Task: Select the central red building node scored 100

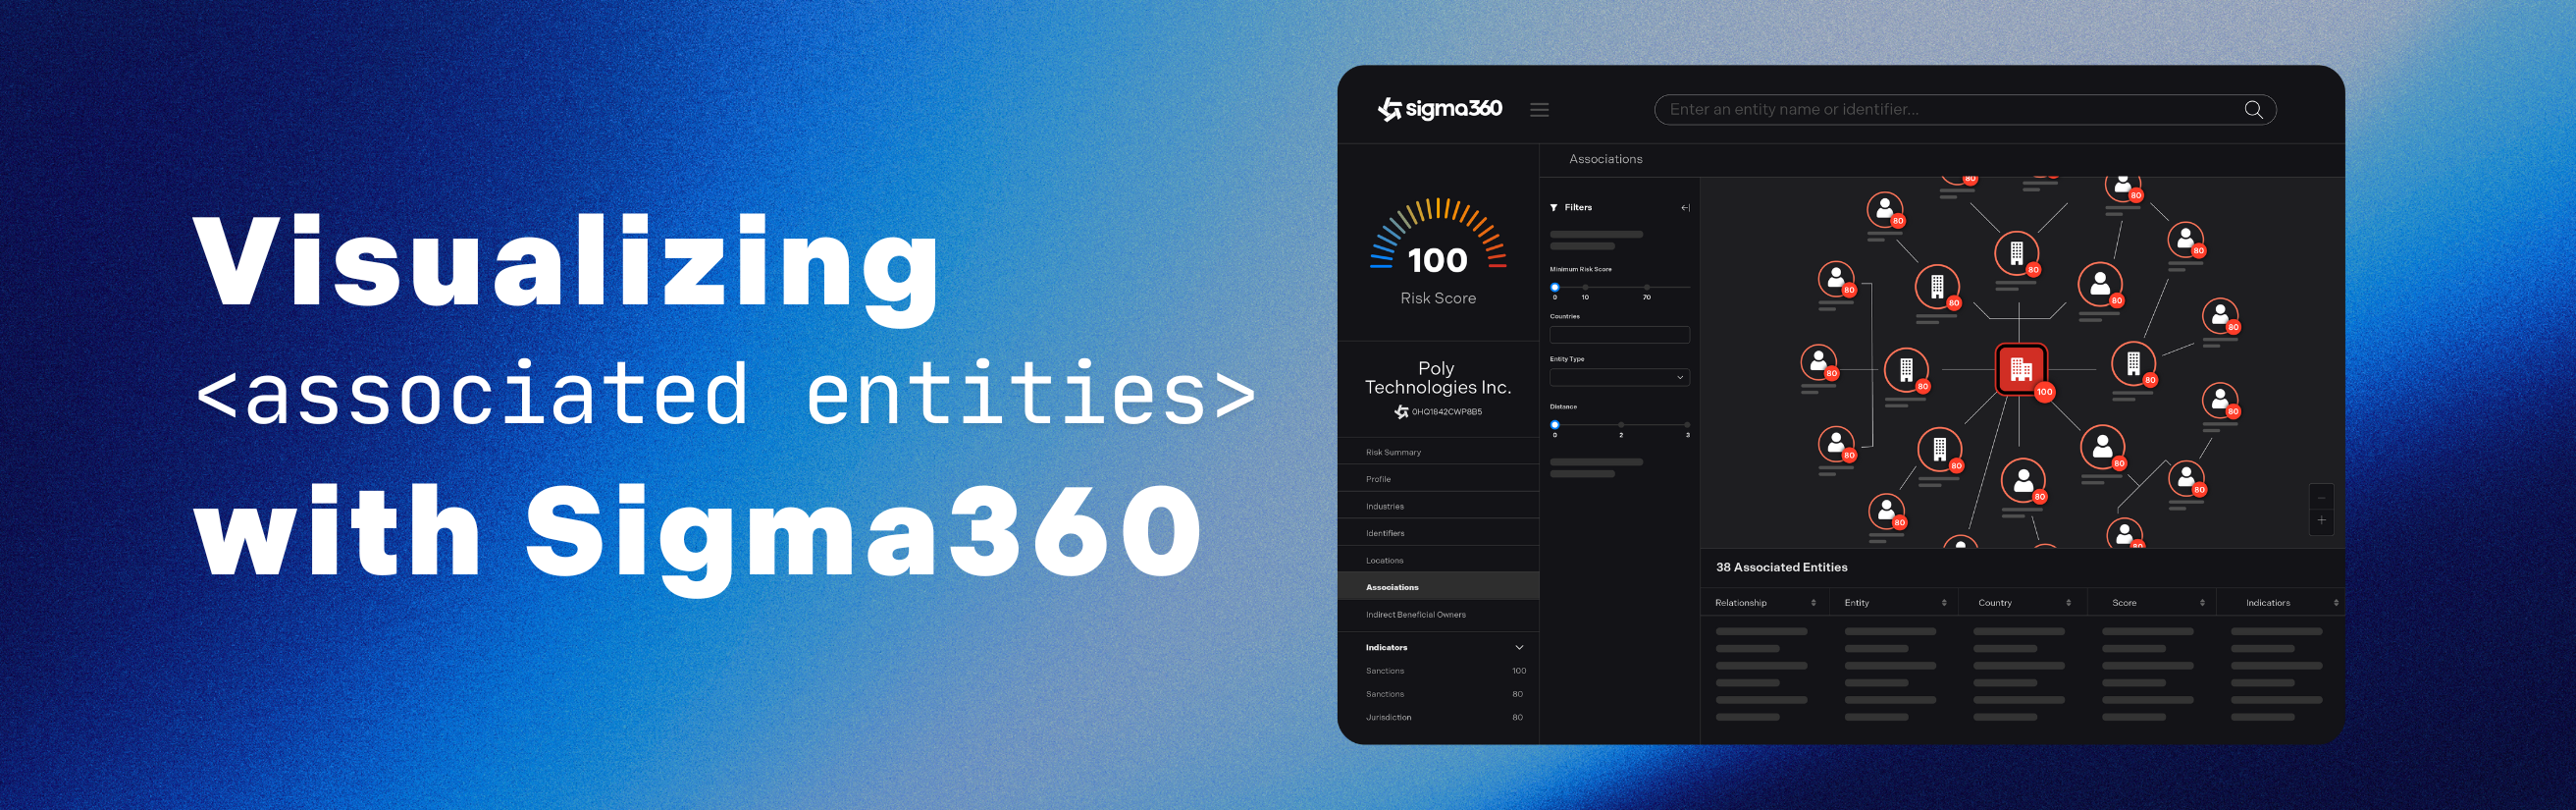Action: click(x=2021, y=369)
